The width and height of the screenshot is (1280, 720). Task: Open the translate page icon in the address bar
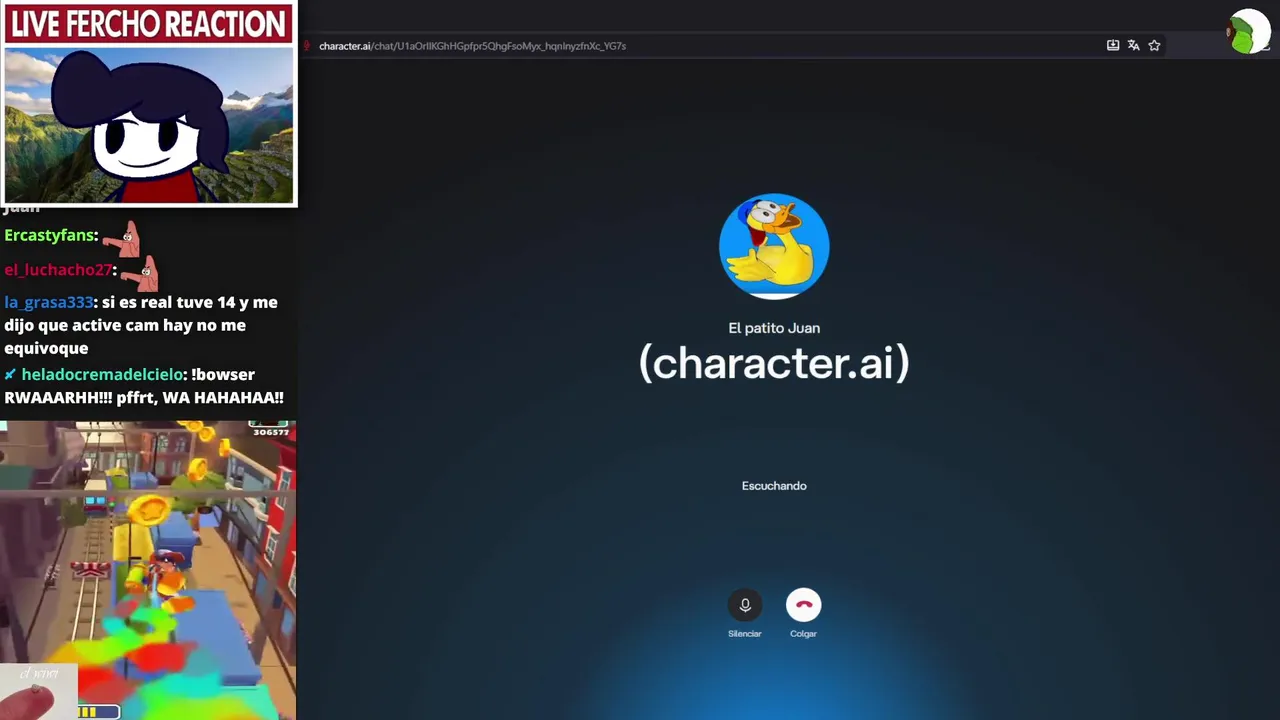[x=1133, y=45]
